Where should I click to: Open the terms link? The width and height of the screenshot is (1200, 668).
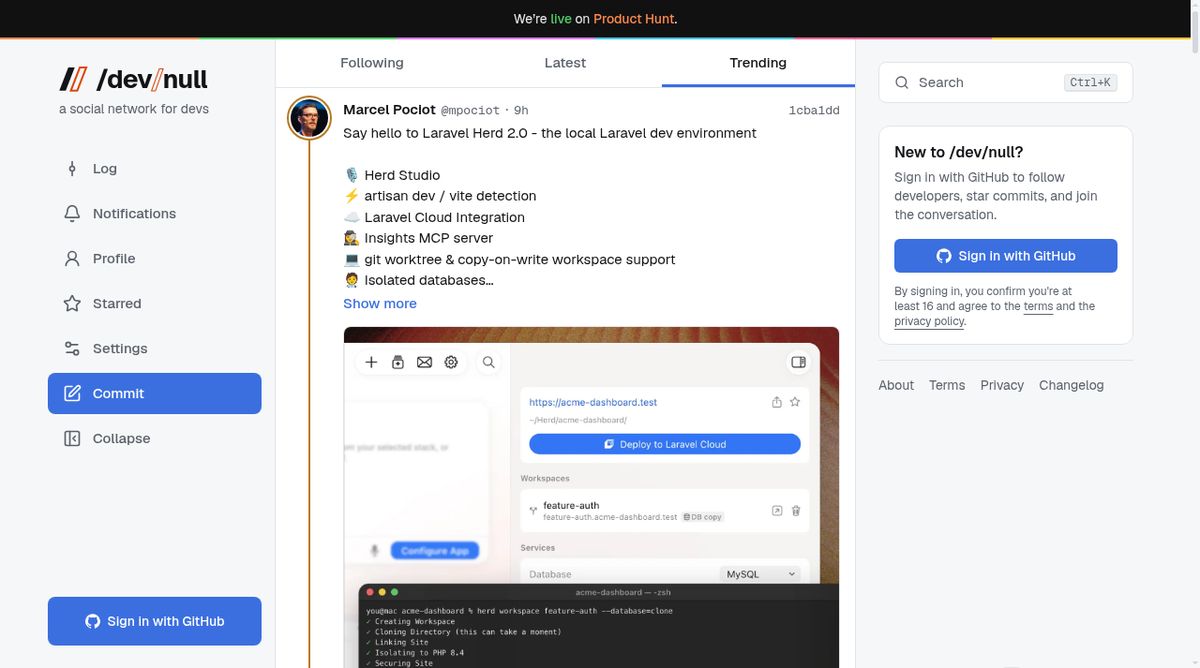tap(1038, 307)
